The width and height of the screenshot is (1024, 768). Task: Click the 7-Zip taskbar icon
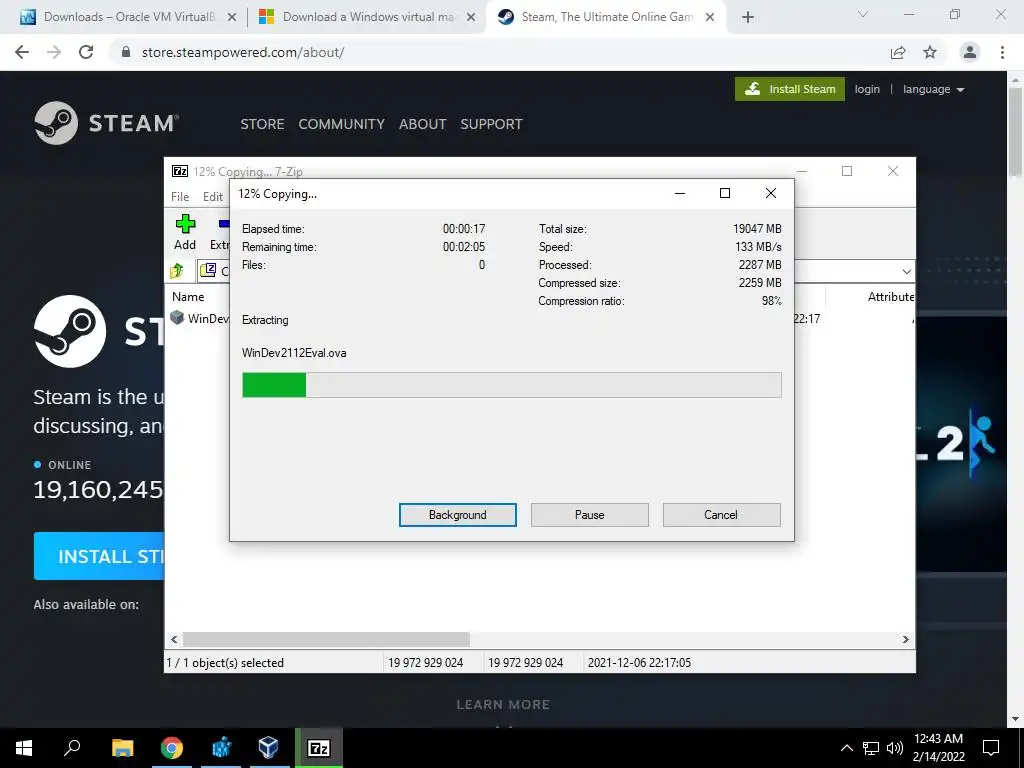point(318,748)
